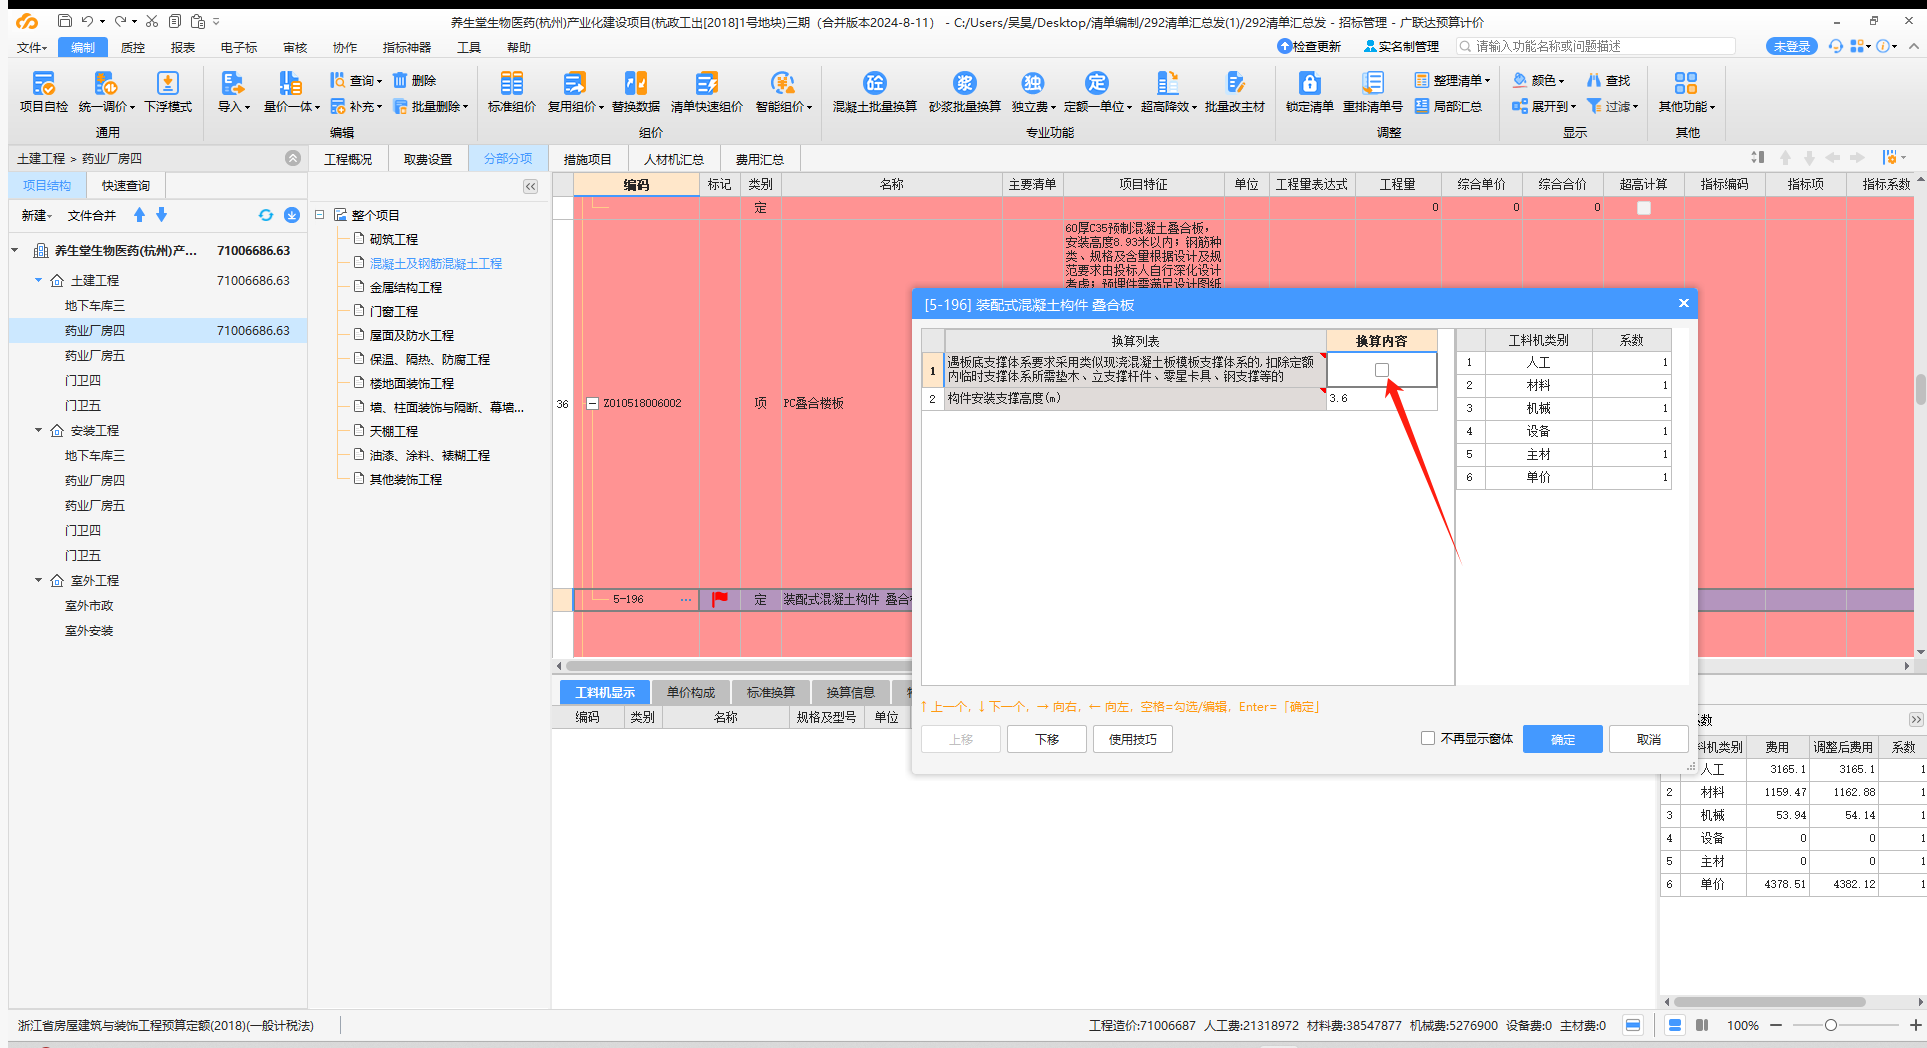Confirm the dialog with 确定
1927x1048 pixels.
click(x=1563, y=739)
